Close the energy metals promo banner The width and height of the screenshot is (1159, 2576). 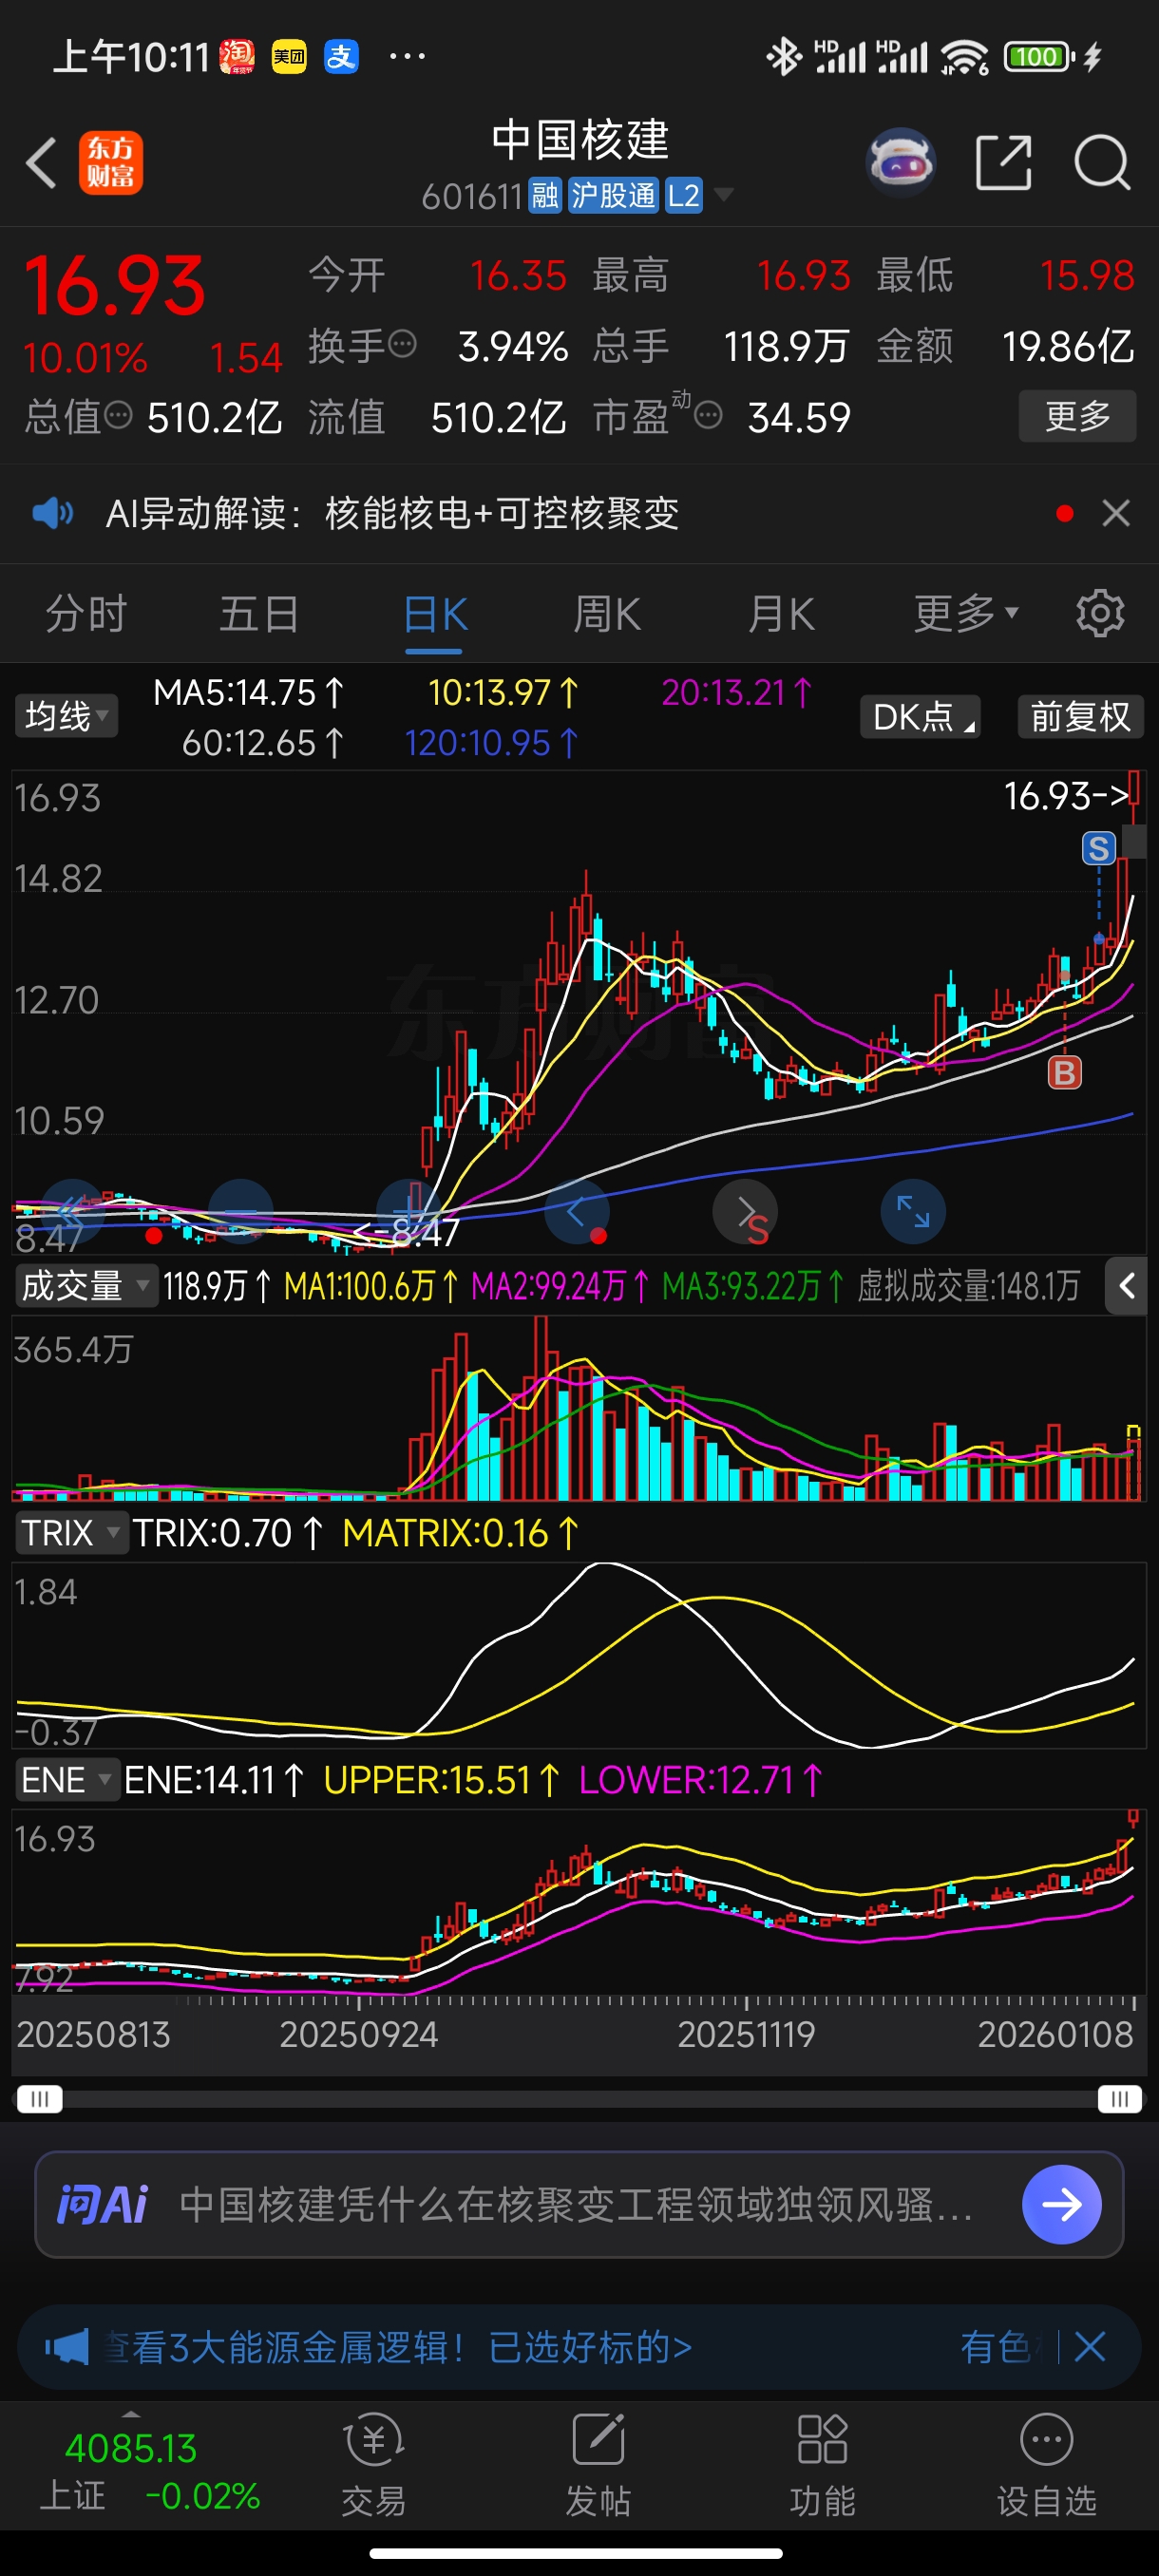point(1089,2346)
